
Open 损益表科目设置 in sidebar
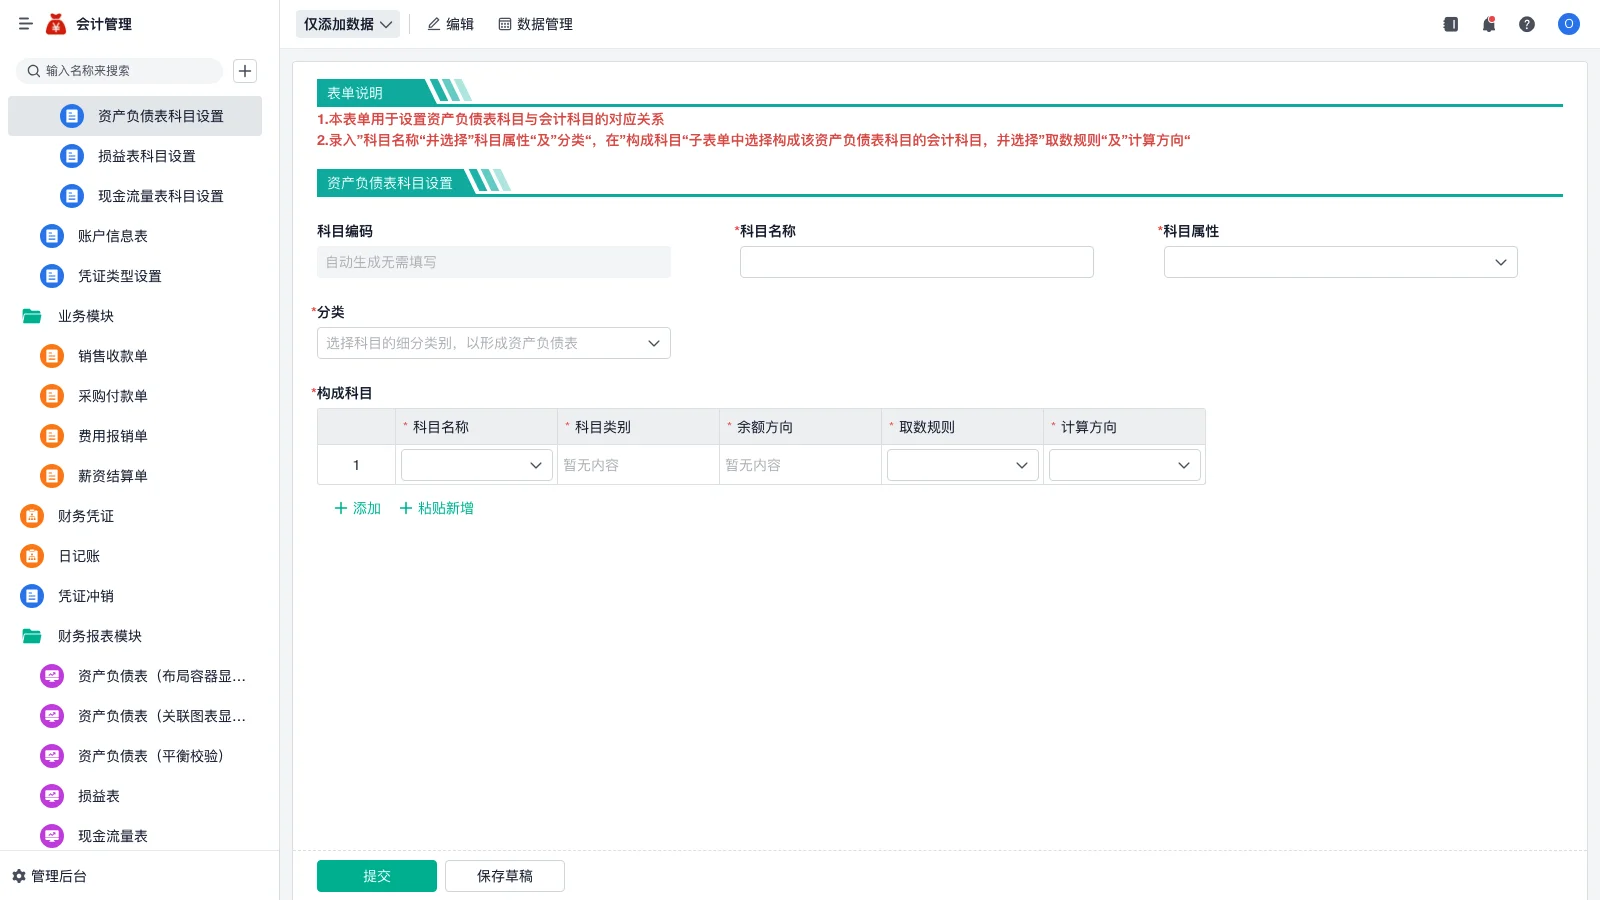(x=135, y=156)
